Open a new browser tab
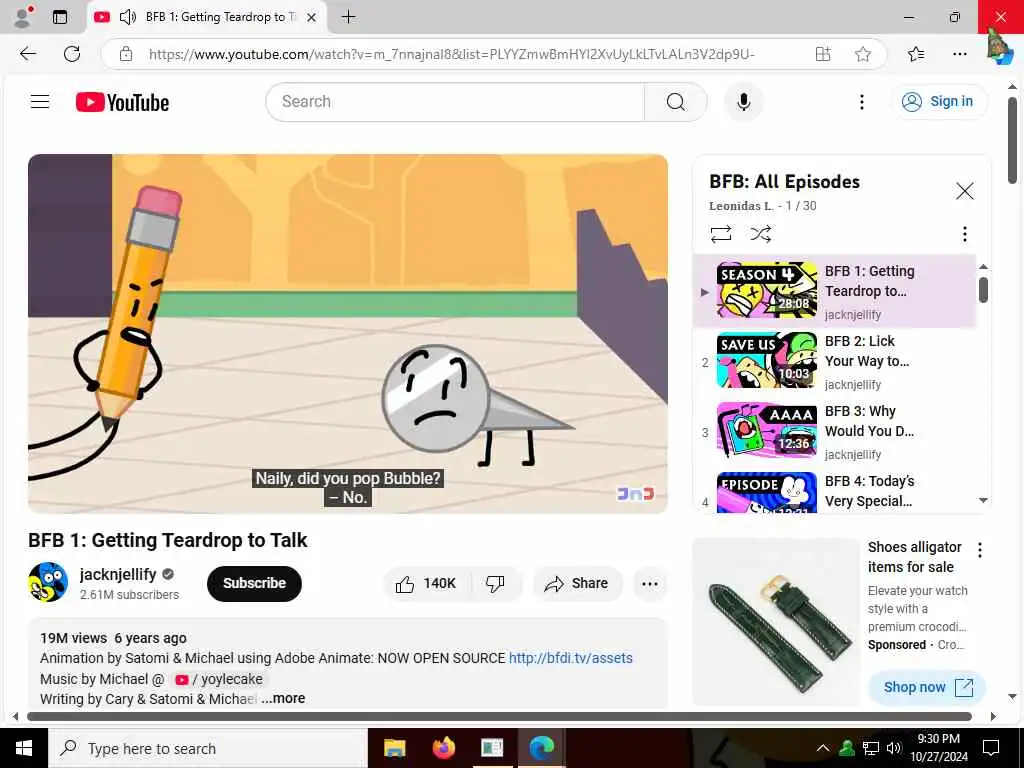Screen dimensions: 1024x768 [x=349, y=17]
